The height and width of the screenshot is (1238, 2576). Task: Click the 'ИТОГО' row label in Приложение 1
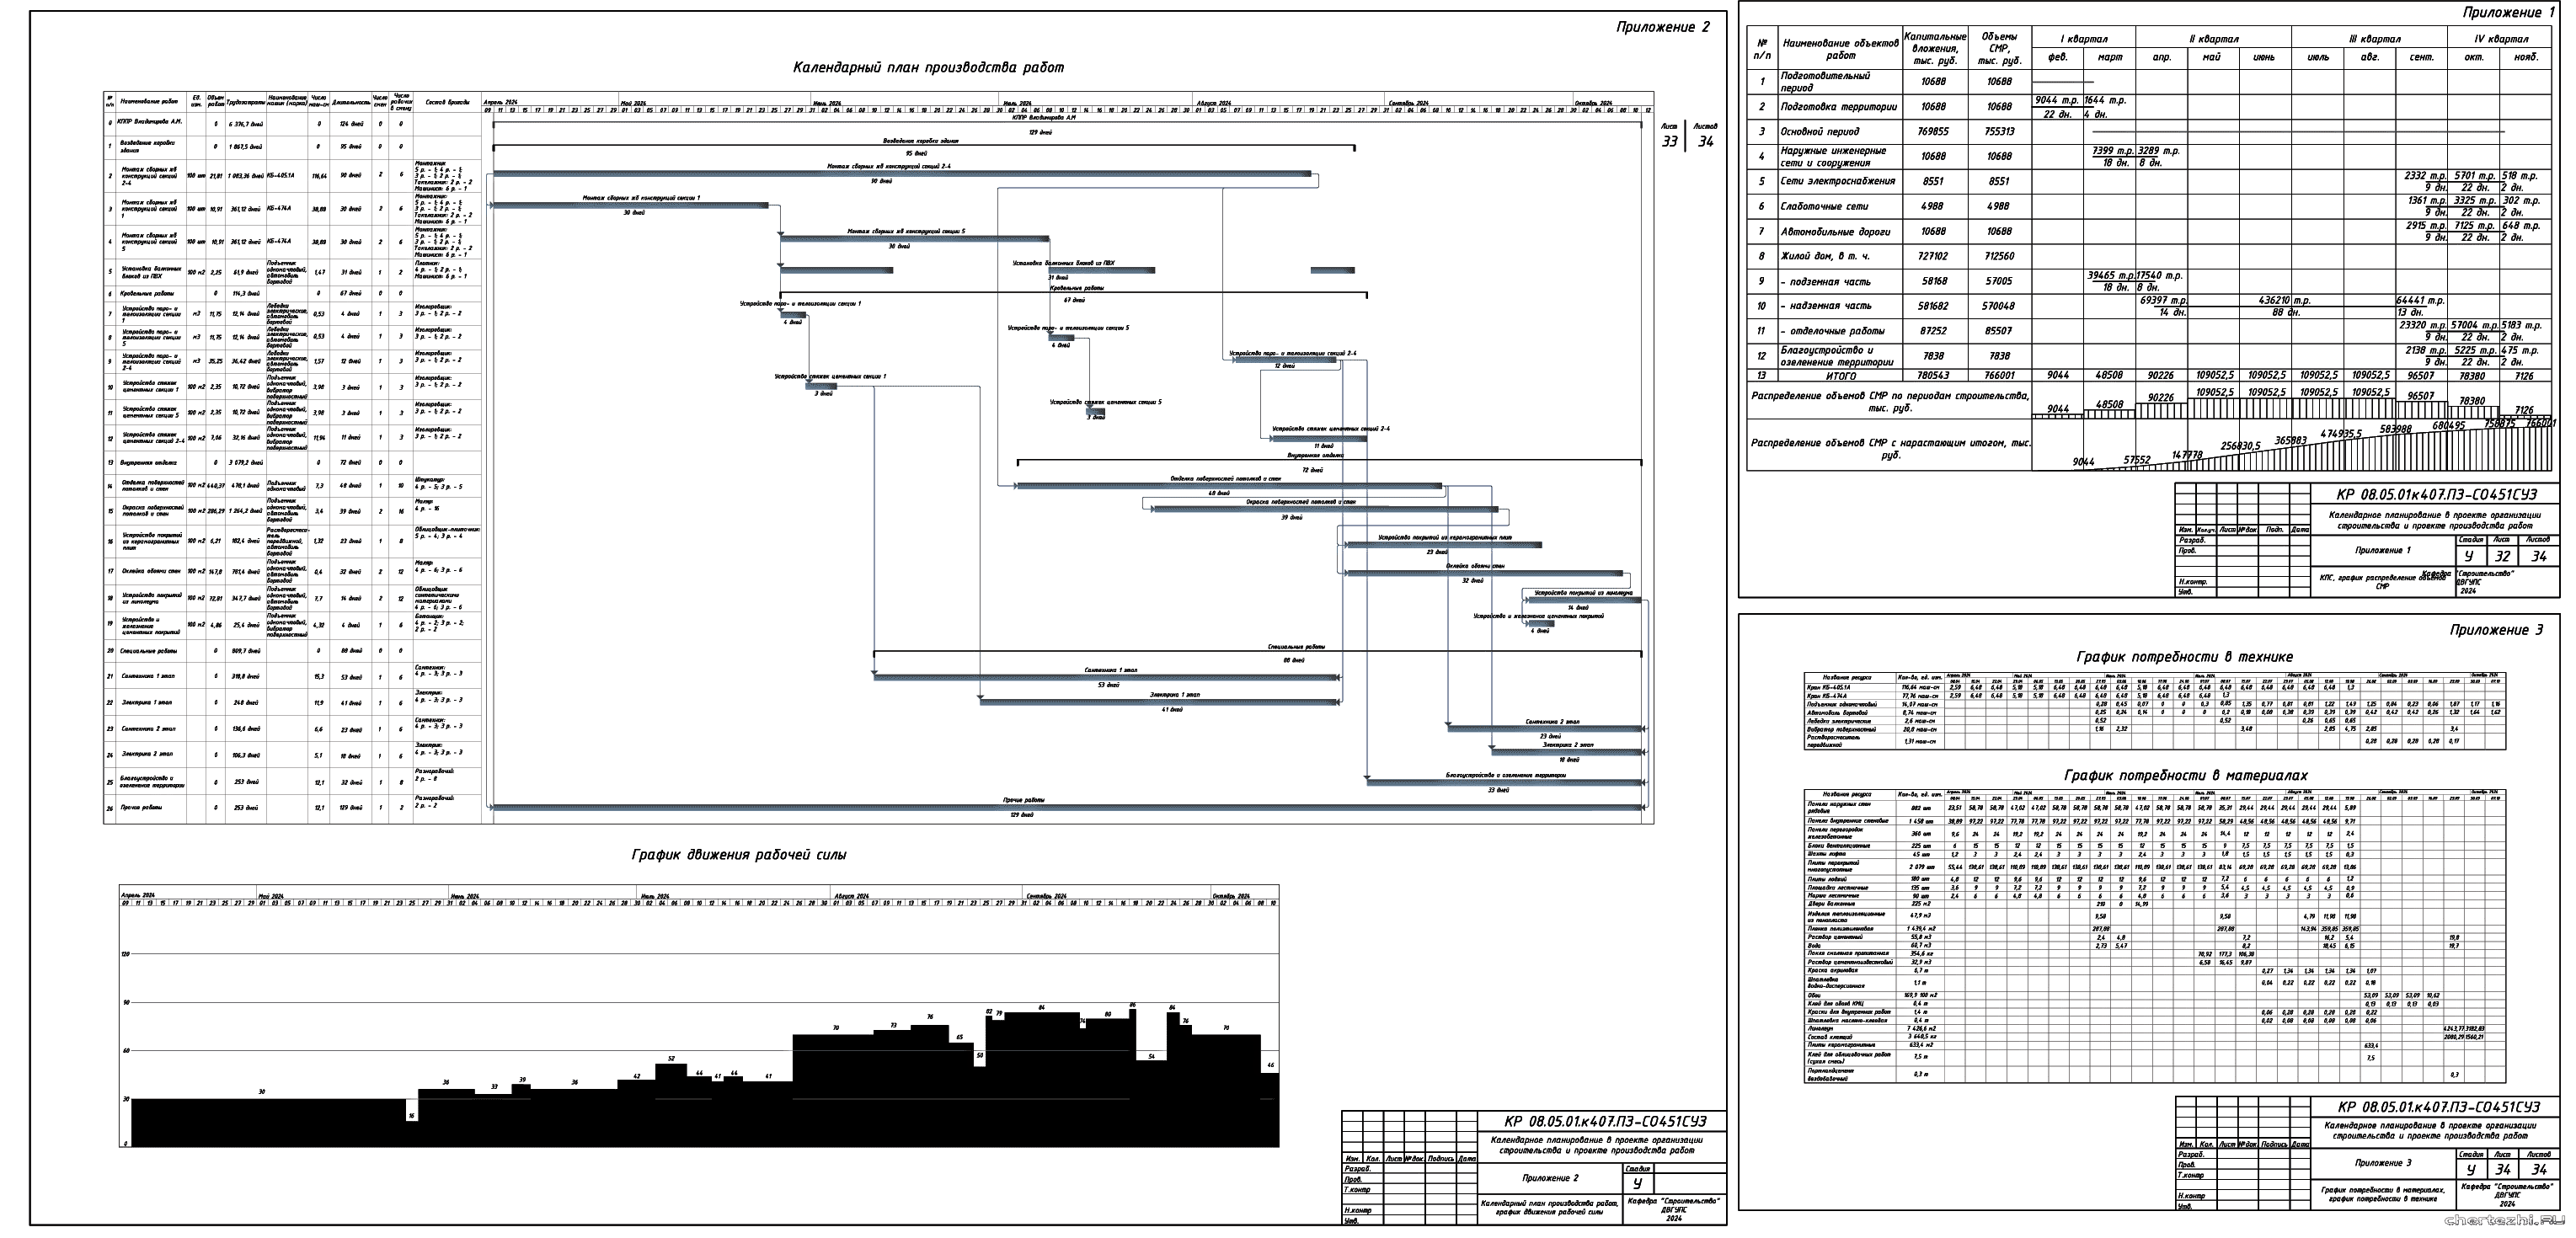(x=1841, y=376)
